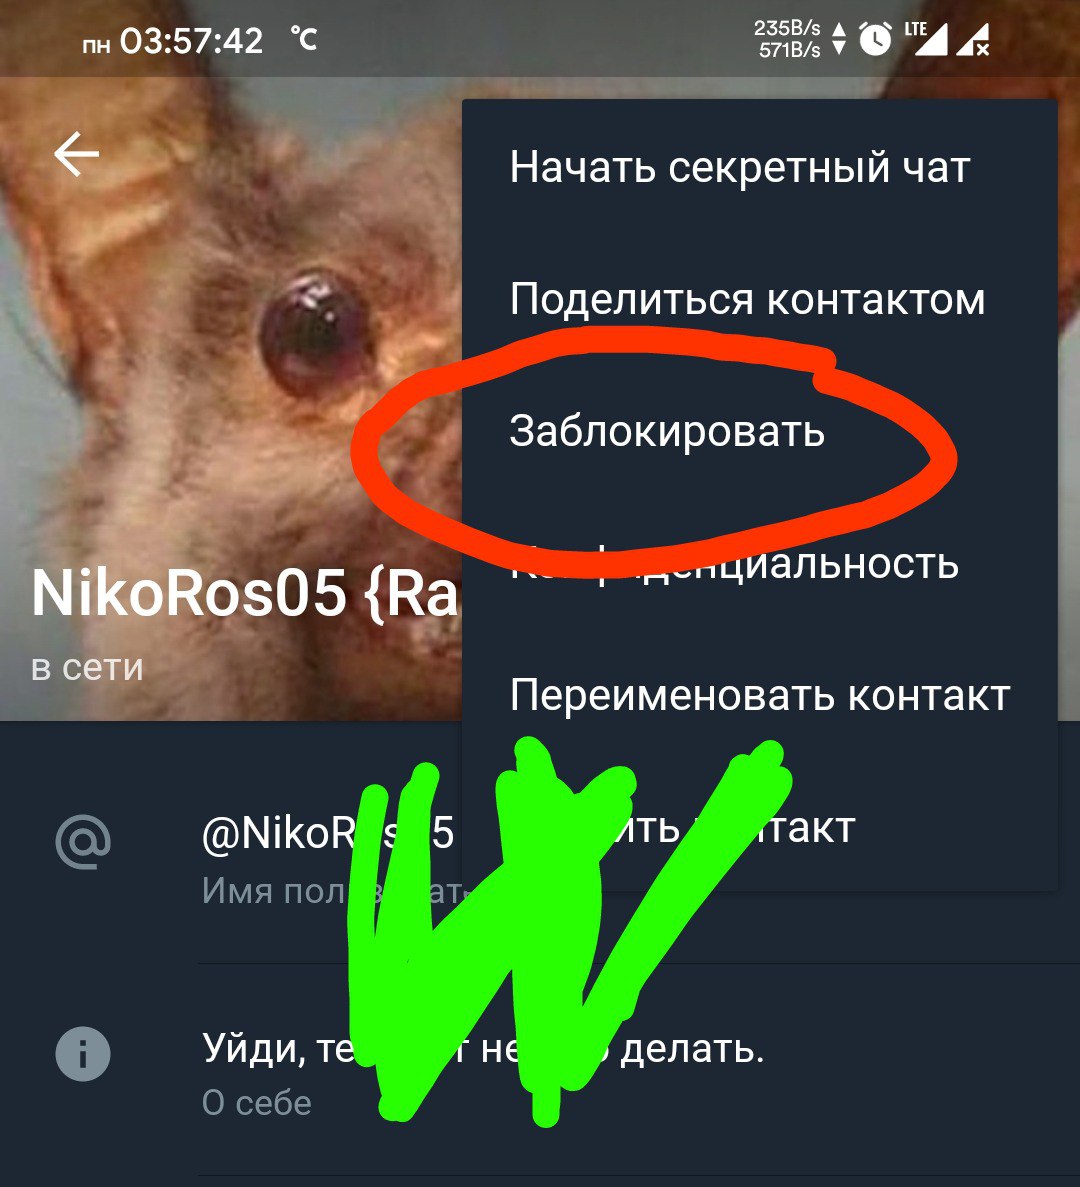Tap the back arrow icon
The image size is (1080, 1187).
[x=76, y=154]
